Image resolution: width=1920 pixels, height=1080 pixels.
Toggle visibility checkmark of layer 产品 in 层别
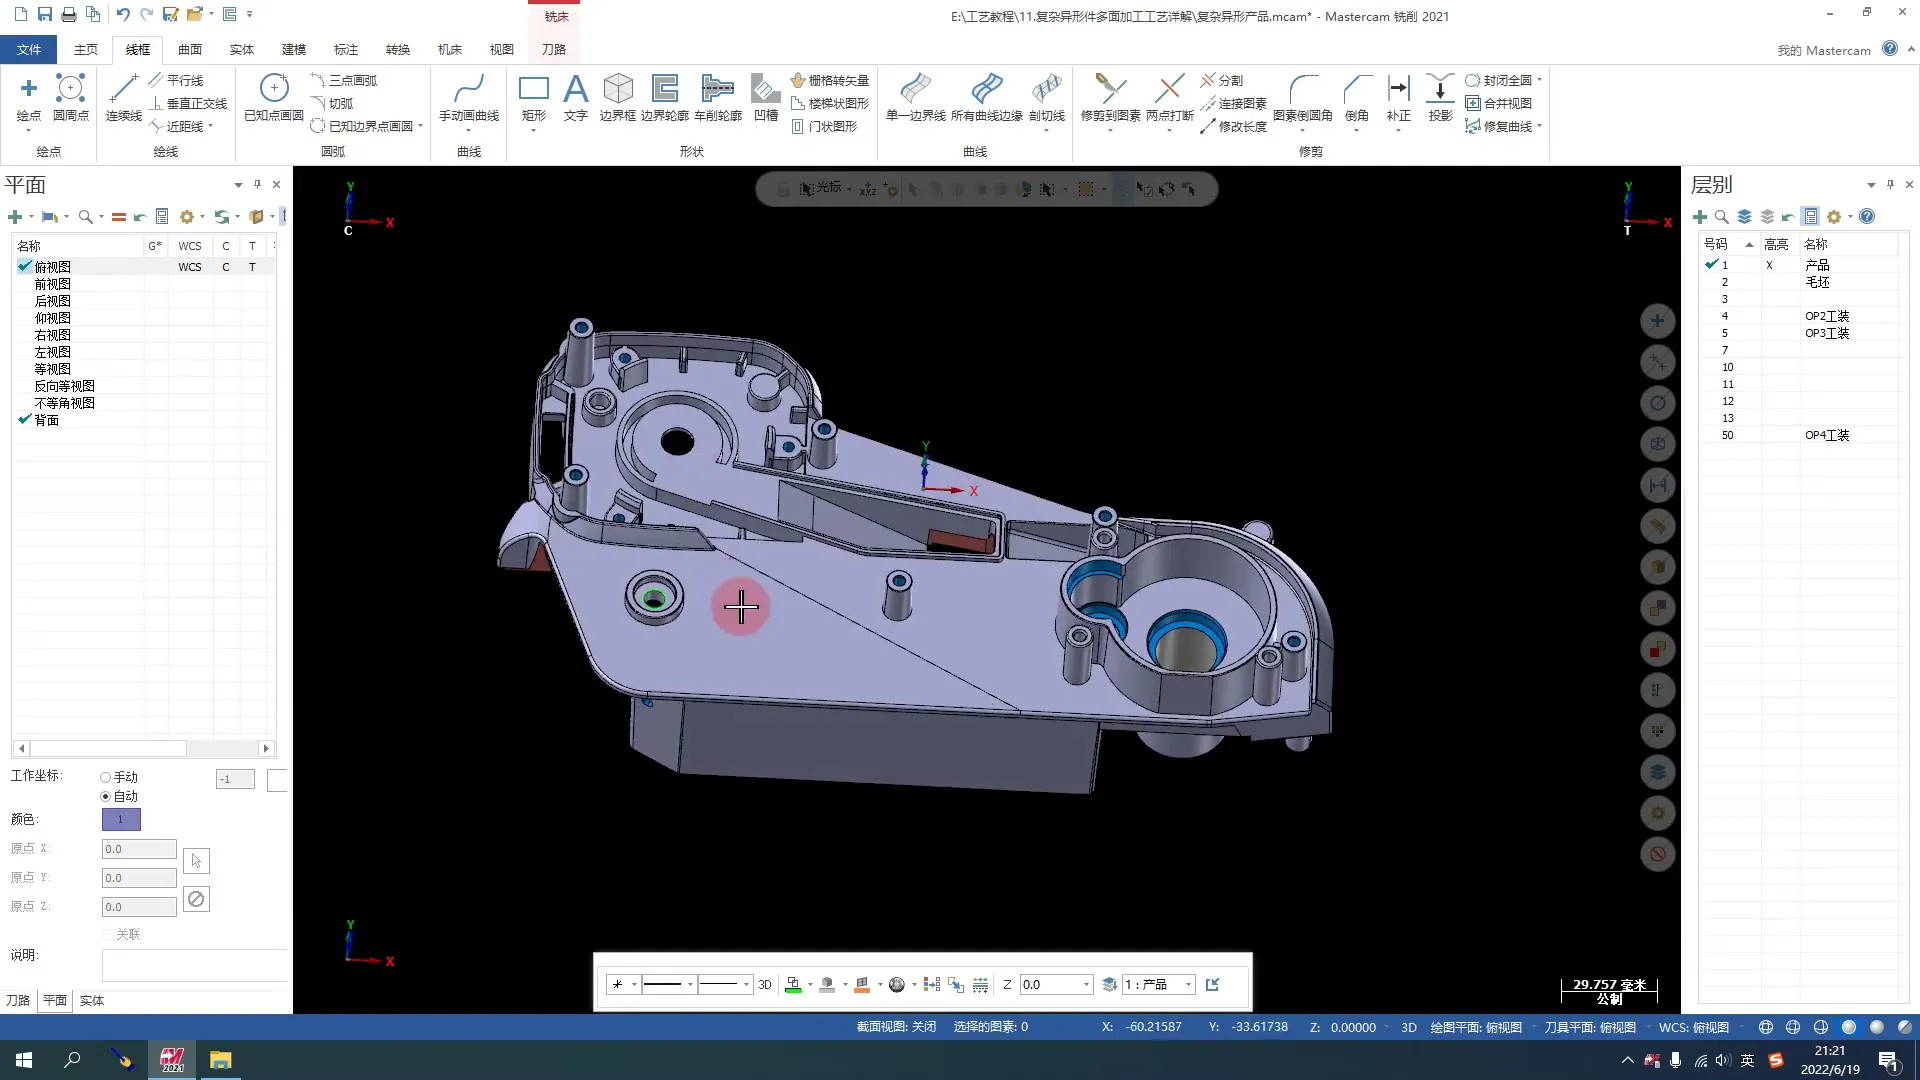1710,264
